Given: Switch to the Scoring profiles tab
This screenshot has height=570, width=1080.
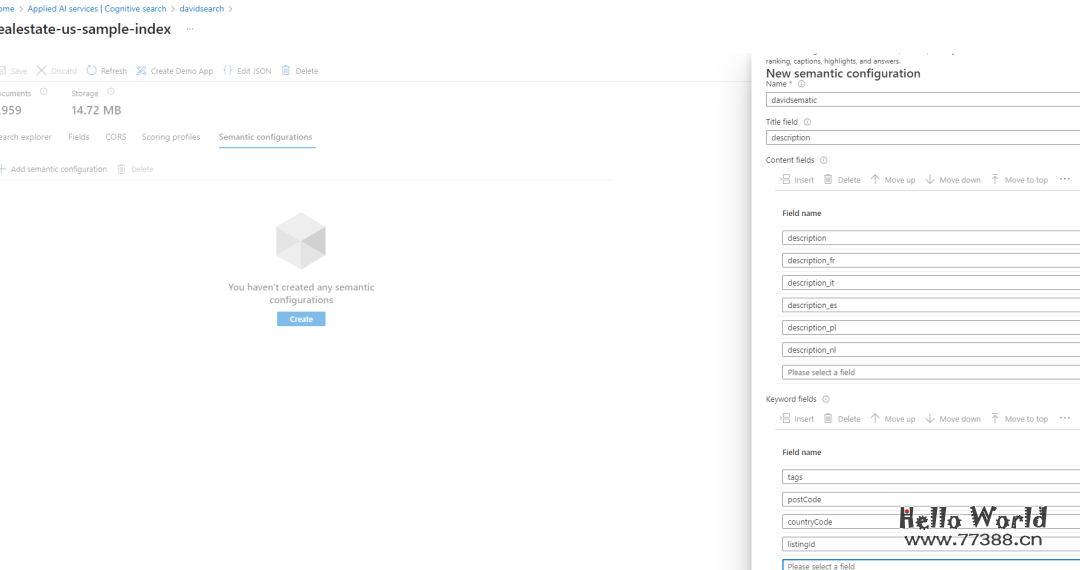Looking at the screenshot, I should tap(170, 137).
